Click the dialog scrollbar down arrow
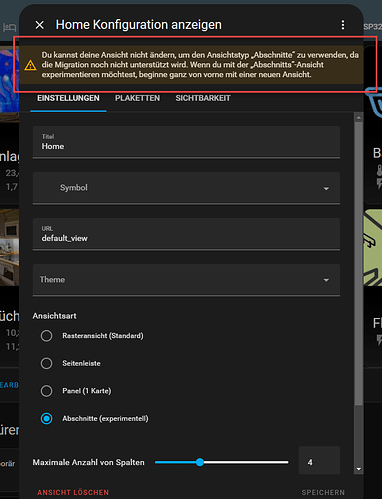The height and width of the screenshot is (499, 382). click(359, 469)
